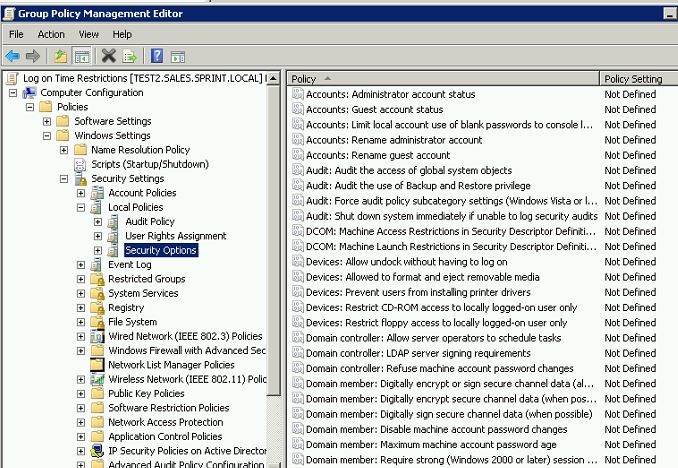The height and width of the screenshot is (468, 678).
Task: Click the Policy Setting column header
Action: (x=639, y=79)
